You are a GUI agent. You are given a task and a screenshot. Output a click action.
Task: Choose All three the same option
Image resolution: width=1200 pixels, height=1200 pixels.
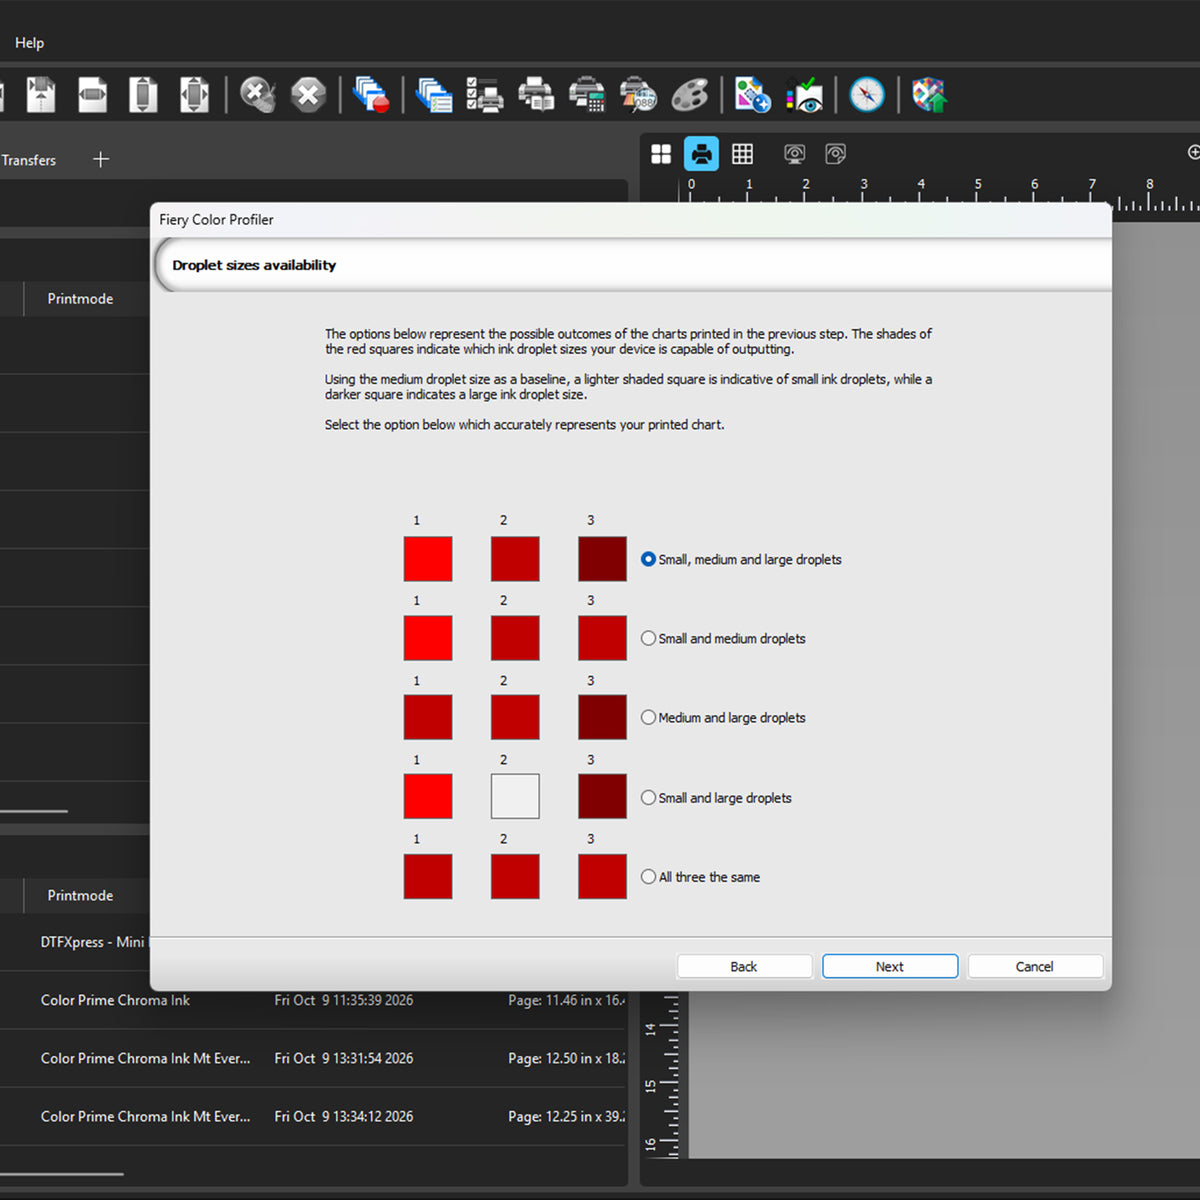pos(700,877)
